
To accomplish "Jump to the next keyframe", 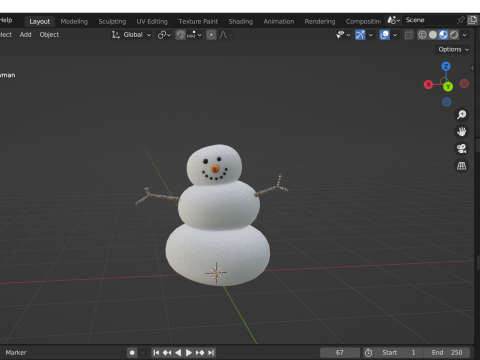I will (200, 353).
